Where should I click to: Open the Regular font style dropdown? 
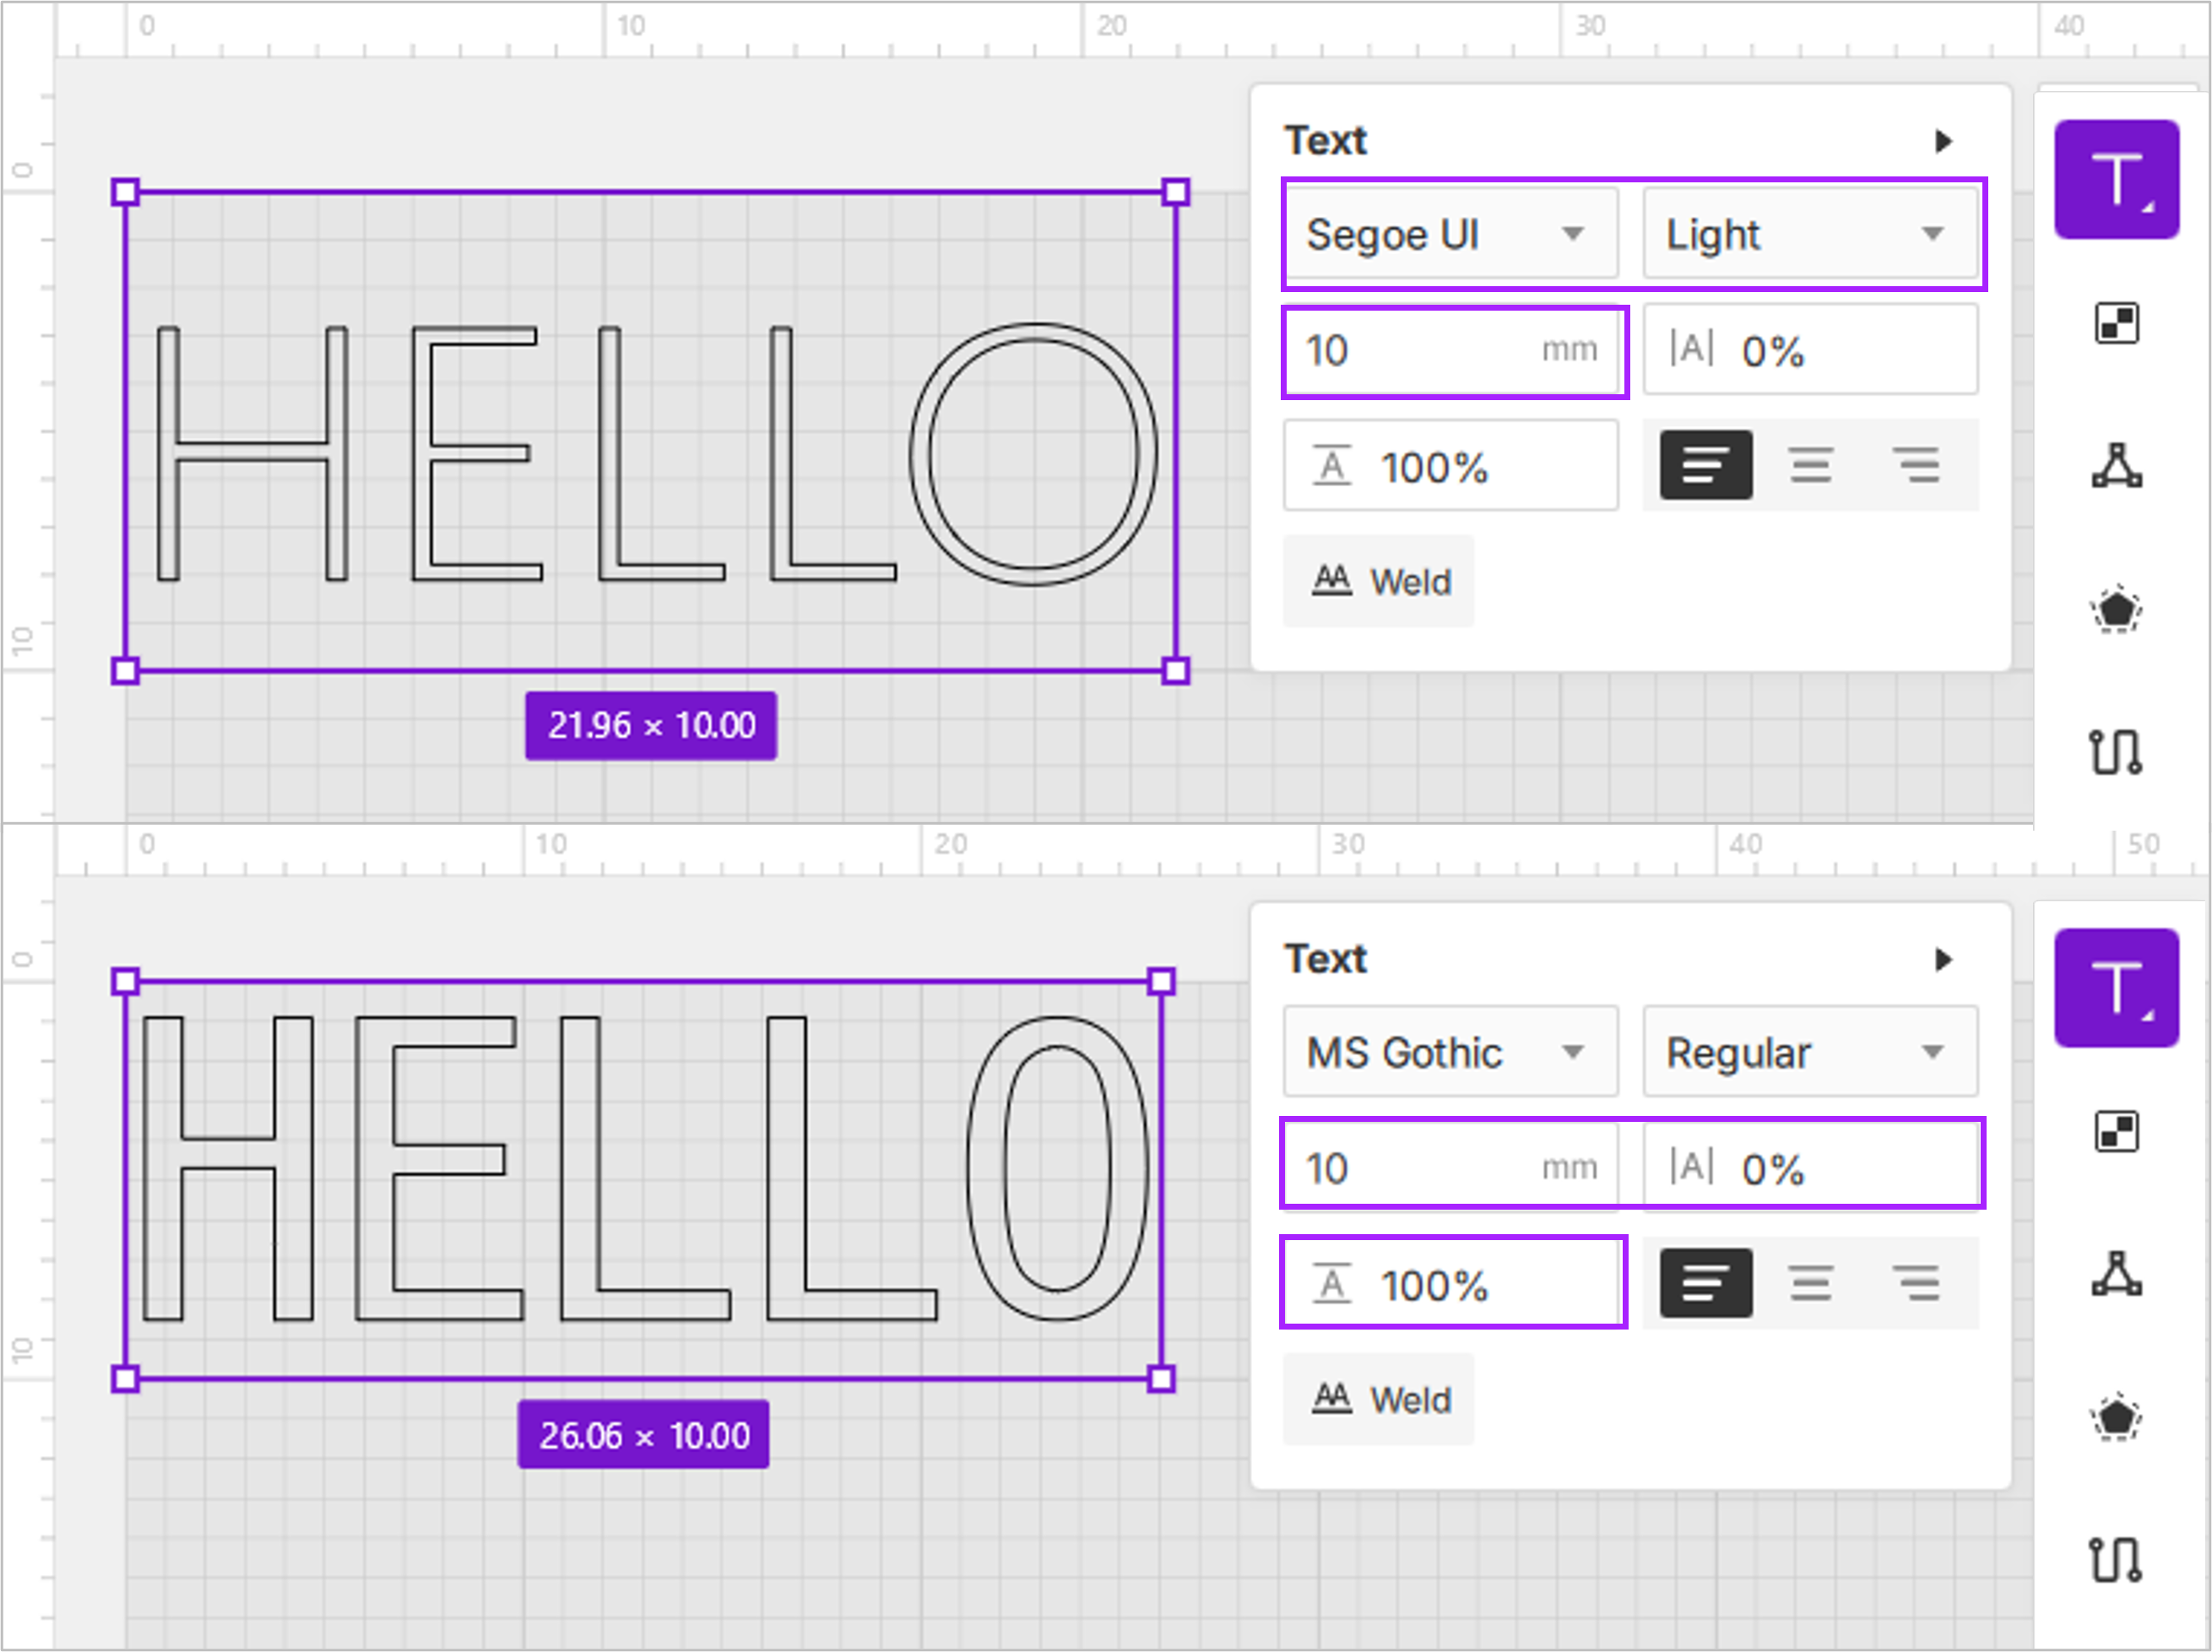pyautogui.click(x=1810, y=1053)
